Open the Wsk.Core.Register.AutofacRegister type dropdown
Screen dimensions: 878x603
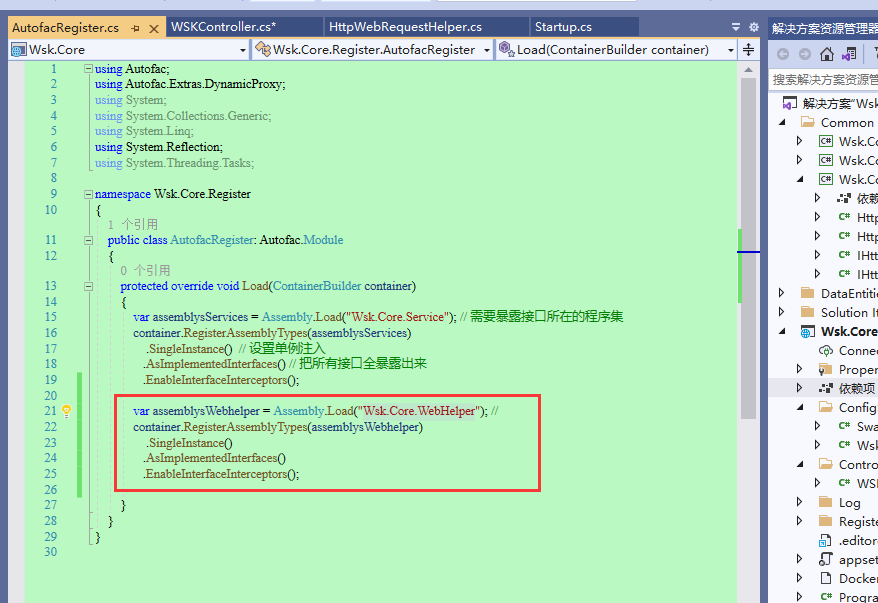point(487,48)
